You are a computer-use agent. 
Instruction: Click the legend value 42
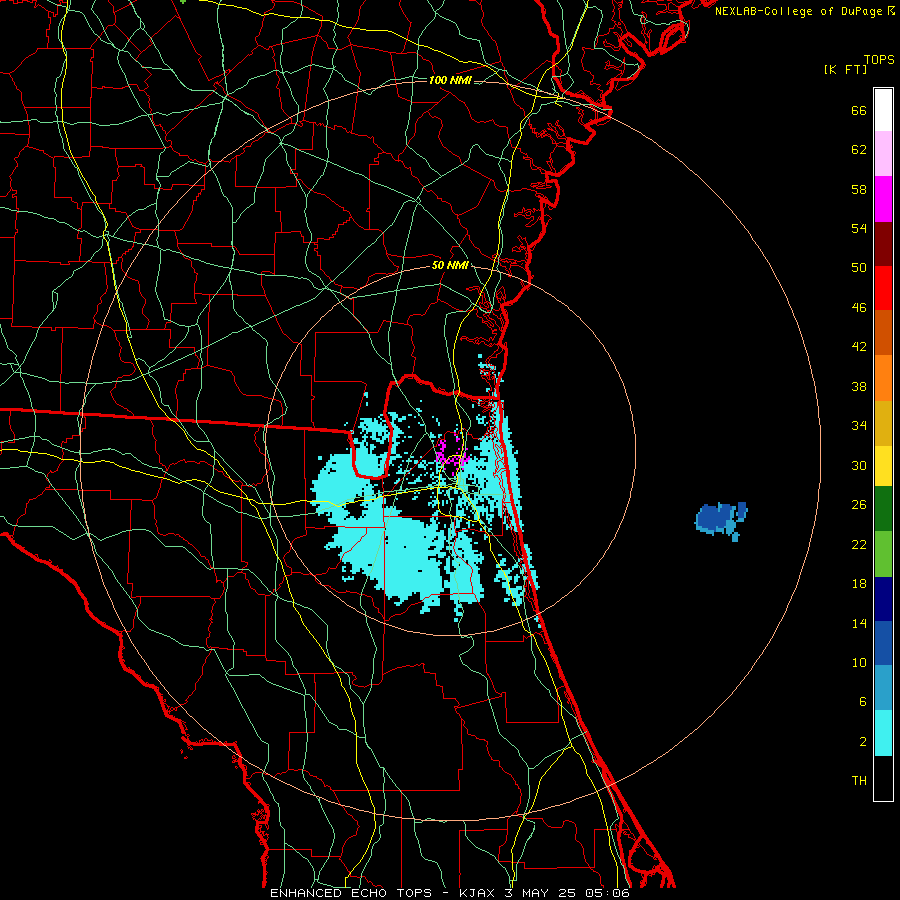click(859, 346)
